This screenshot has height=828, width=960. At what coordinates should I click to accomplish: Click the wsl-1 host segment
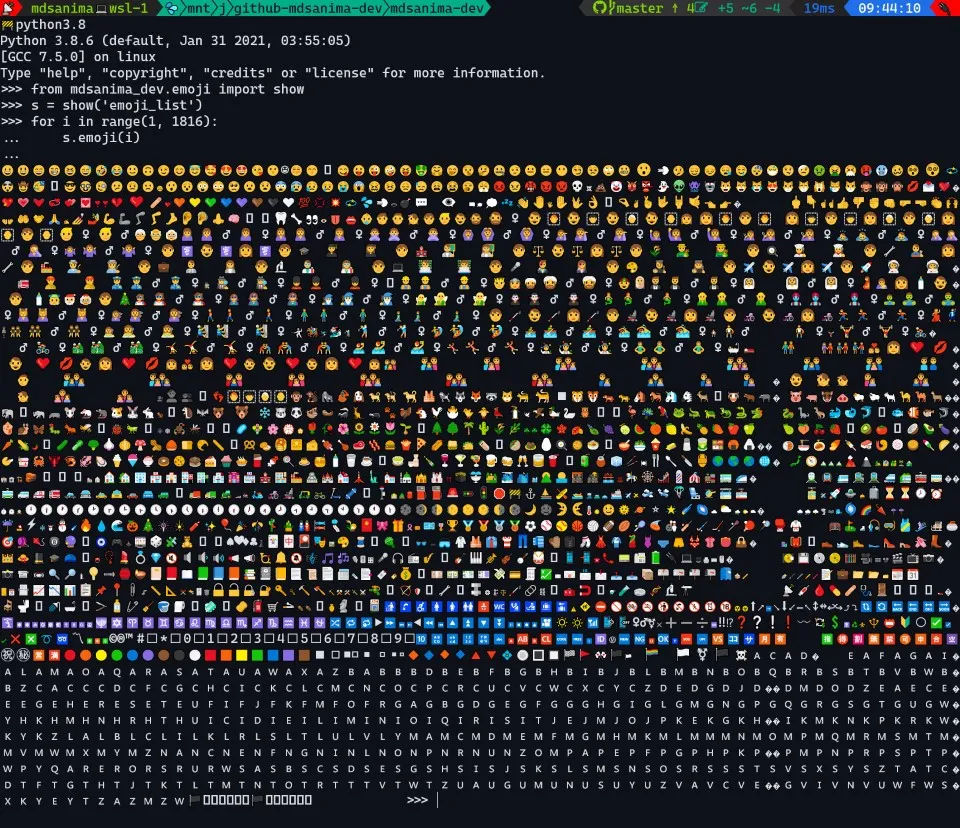[x=128, y=8]
